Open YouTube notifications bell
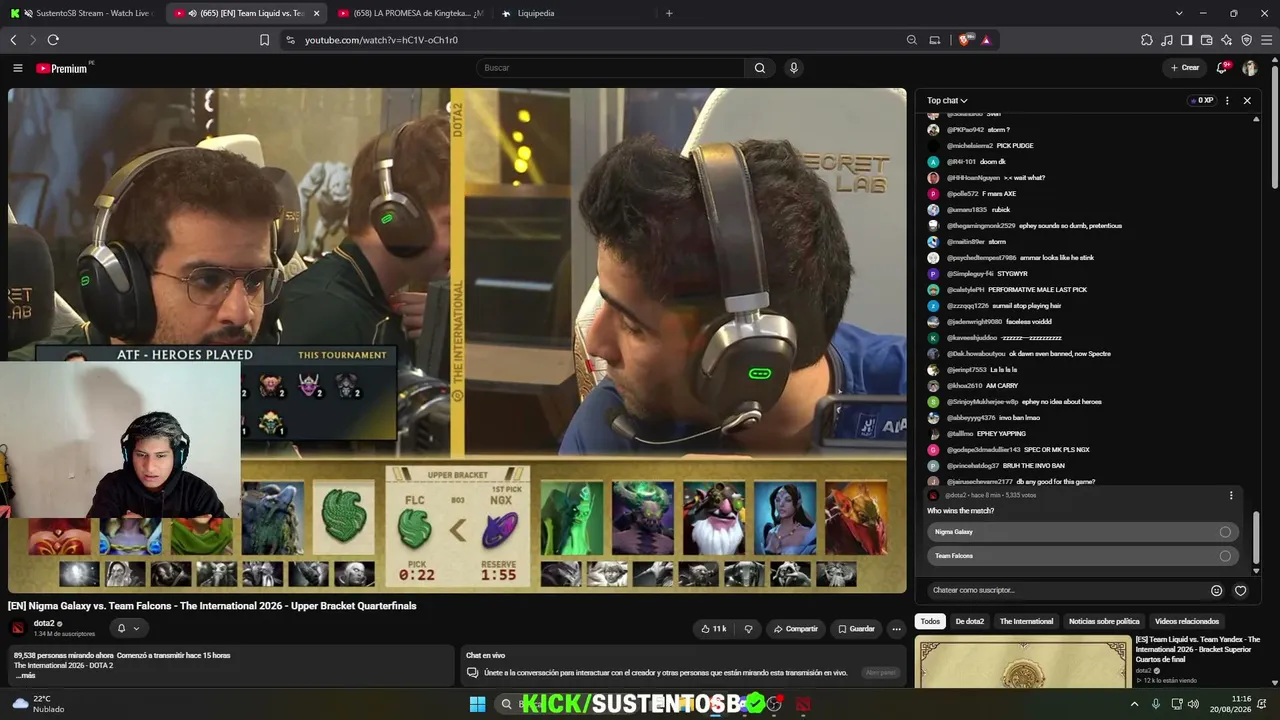This screenshot has height=720, width=1280. pyautogui.click(x=1221, y=68)
